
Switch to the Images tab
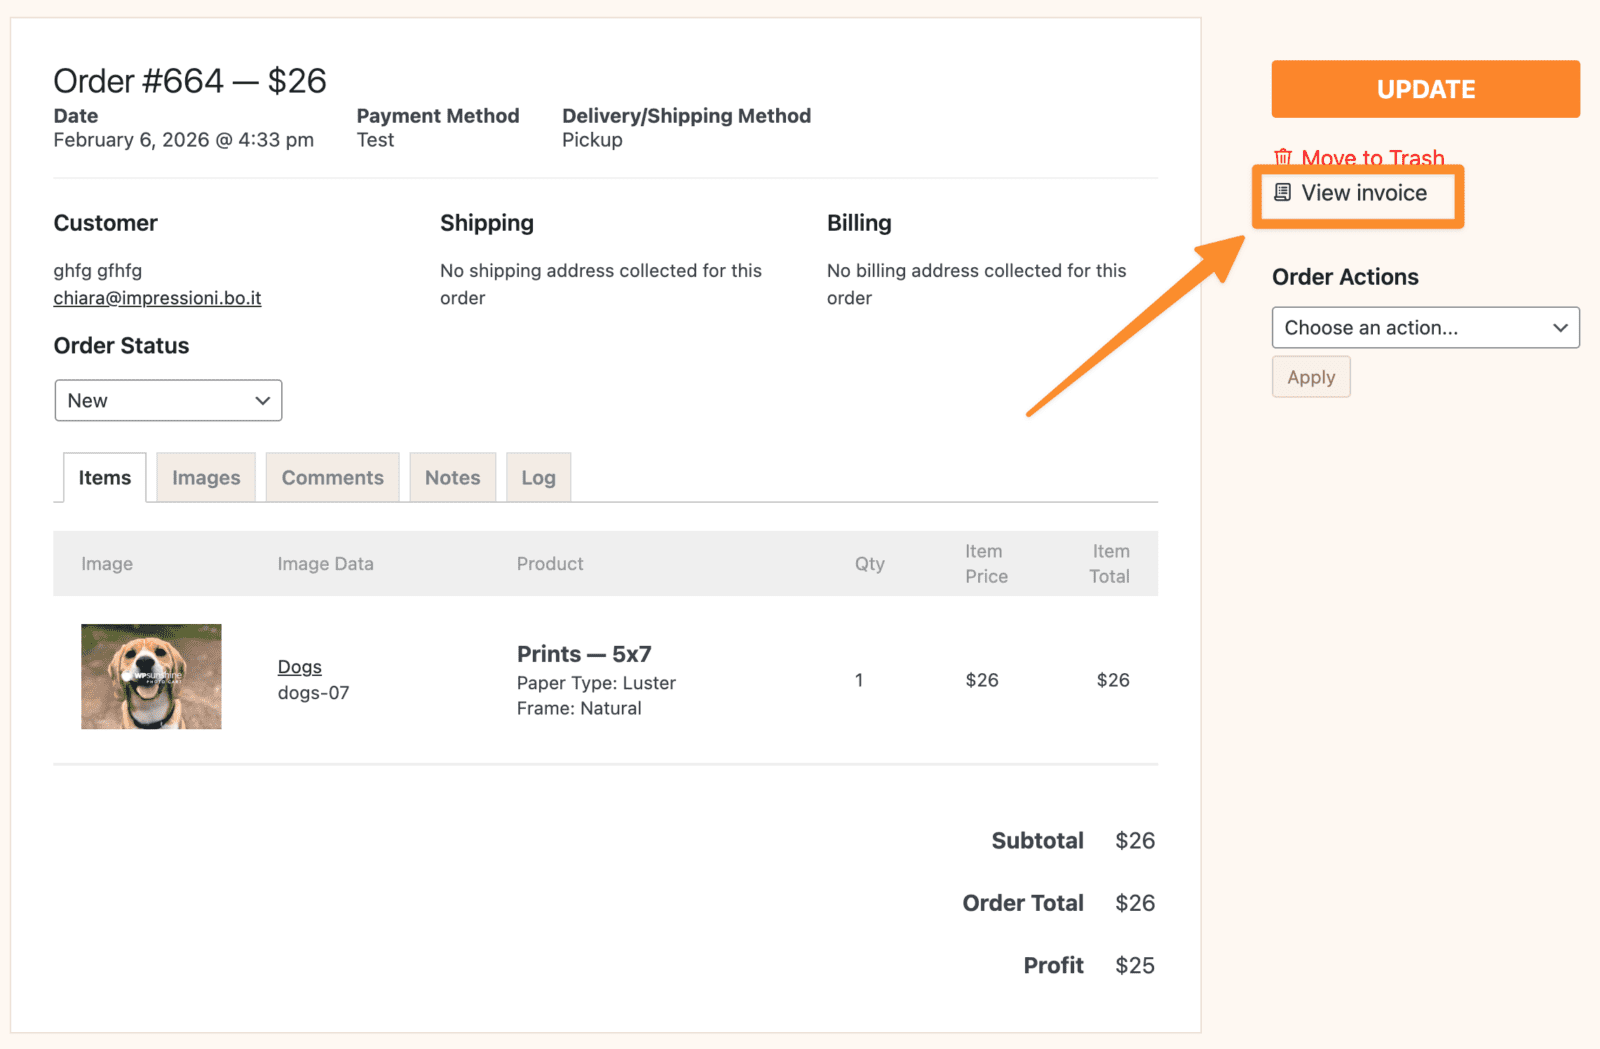point(206,478)
